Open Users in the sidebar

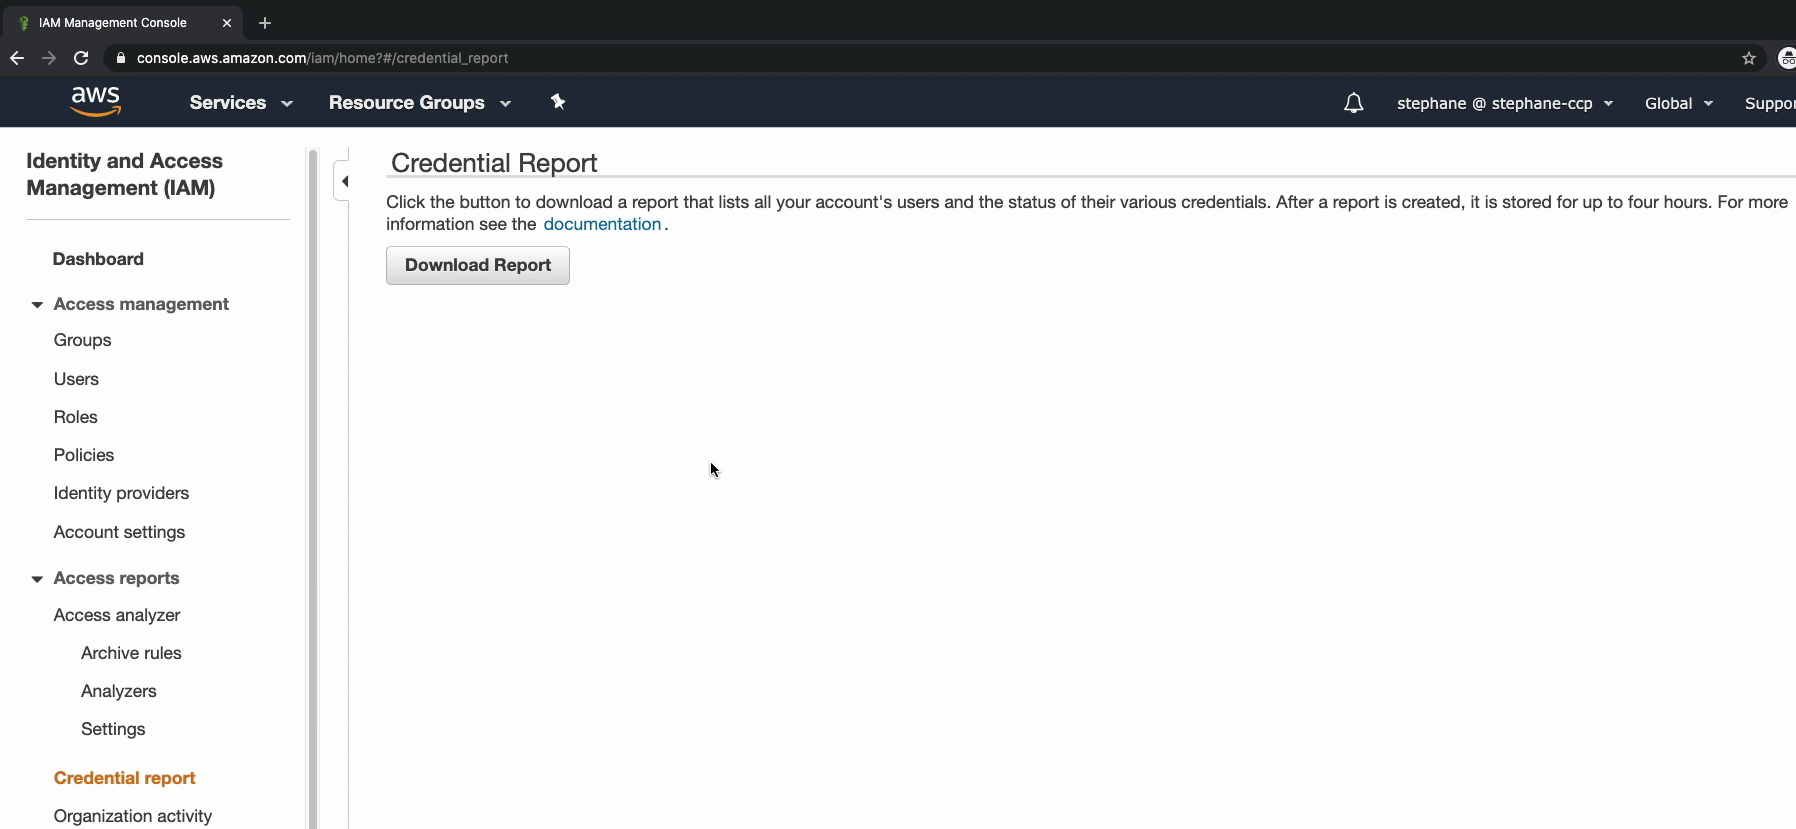pos(76,379)
